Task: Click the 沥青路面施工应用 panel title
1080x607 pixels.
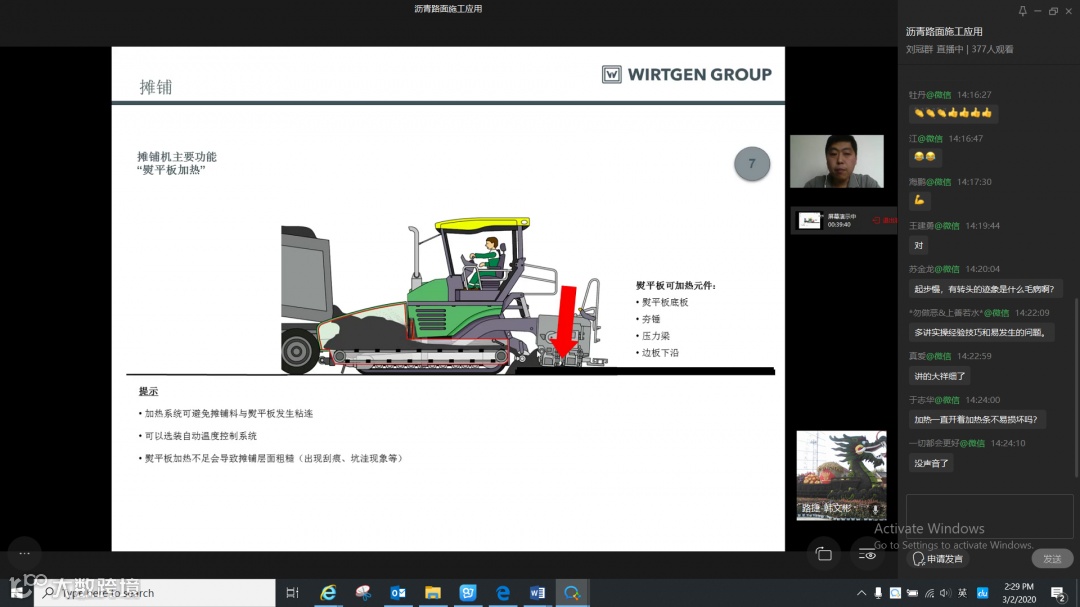Action: click(x=944, y=32)
